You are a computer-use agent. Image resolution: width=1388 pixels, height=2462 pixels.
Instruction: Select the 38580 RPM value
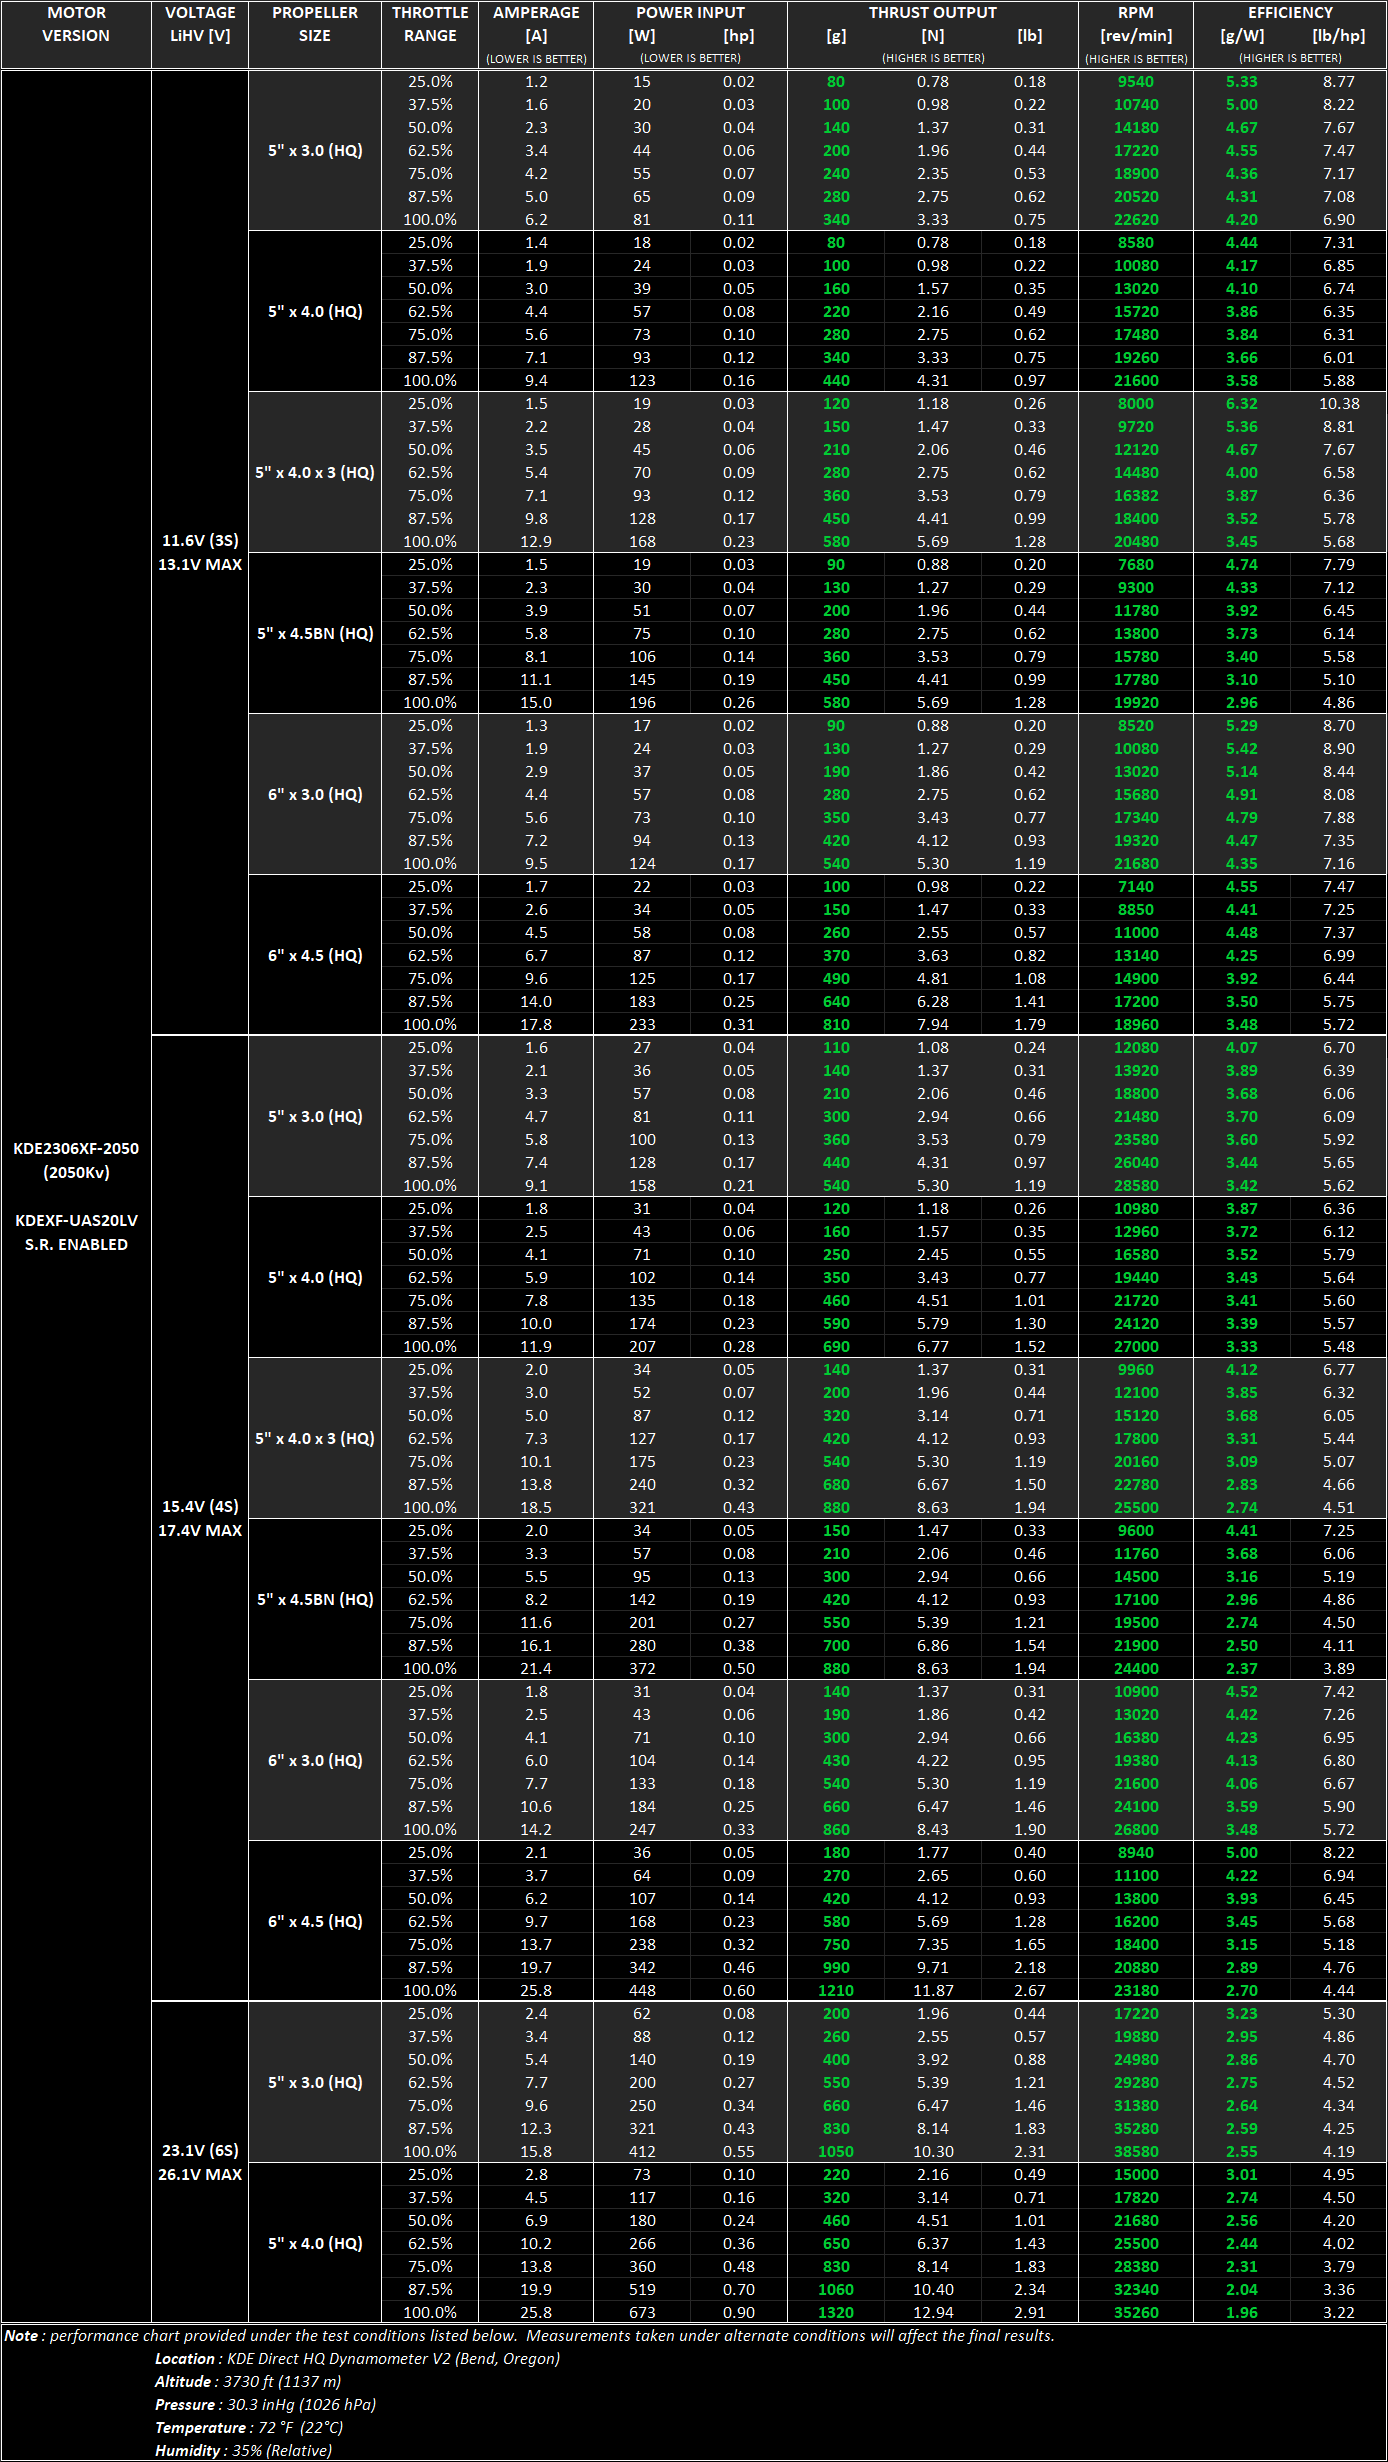pos(1136,2152)
